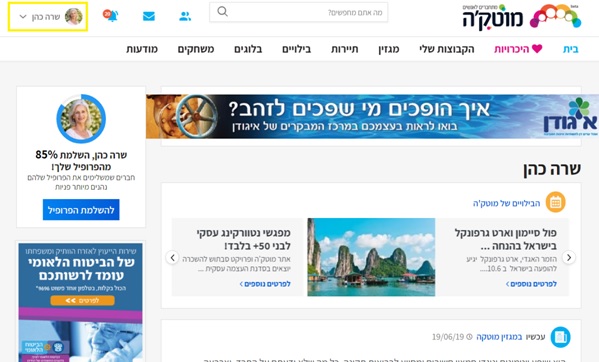This screenshot has width=599, height=362.
Task: Click the blue magazine icon
Action: [x=560, y=337]
